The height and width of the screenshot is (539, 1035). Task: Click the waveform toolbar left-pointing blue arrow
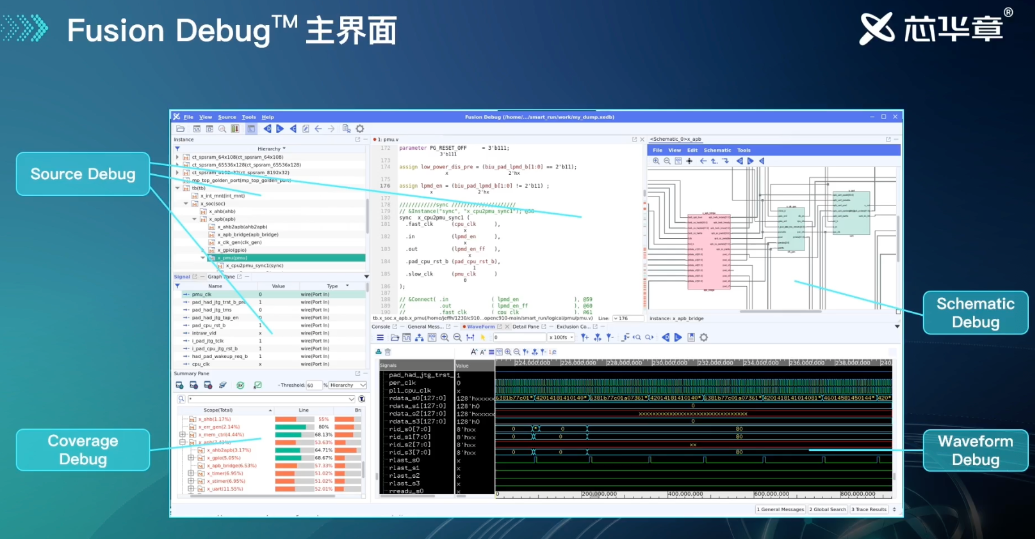pyautogui.click(x=665, y=337)
